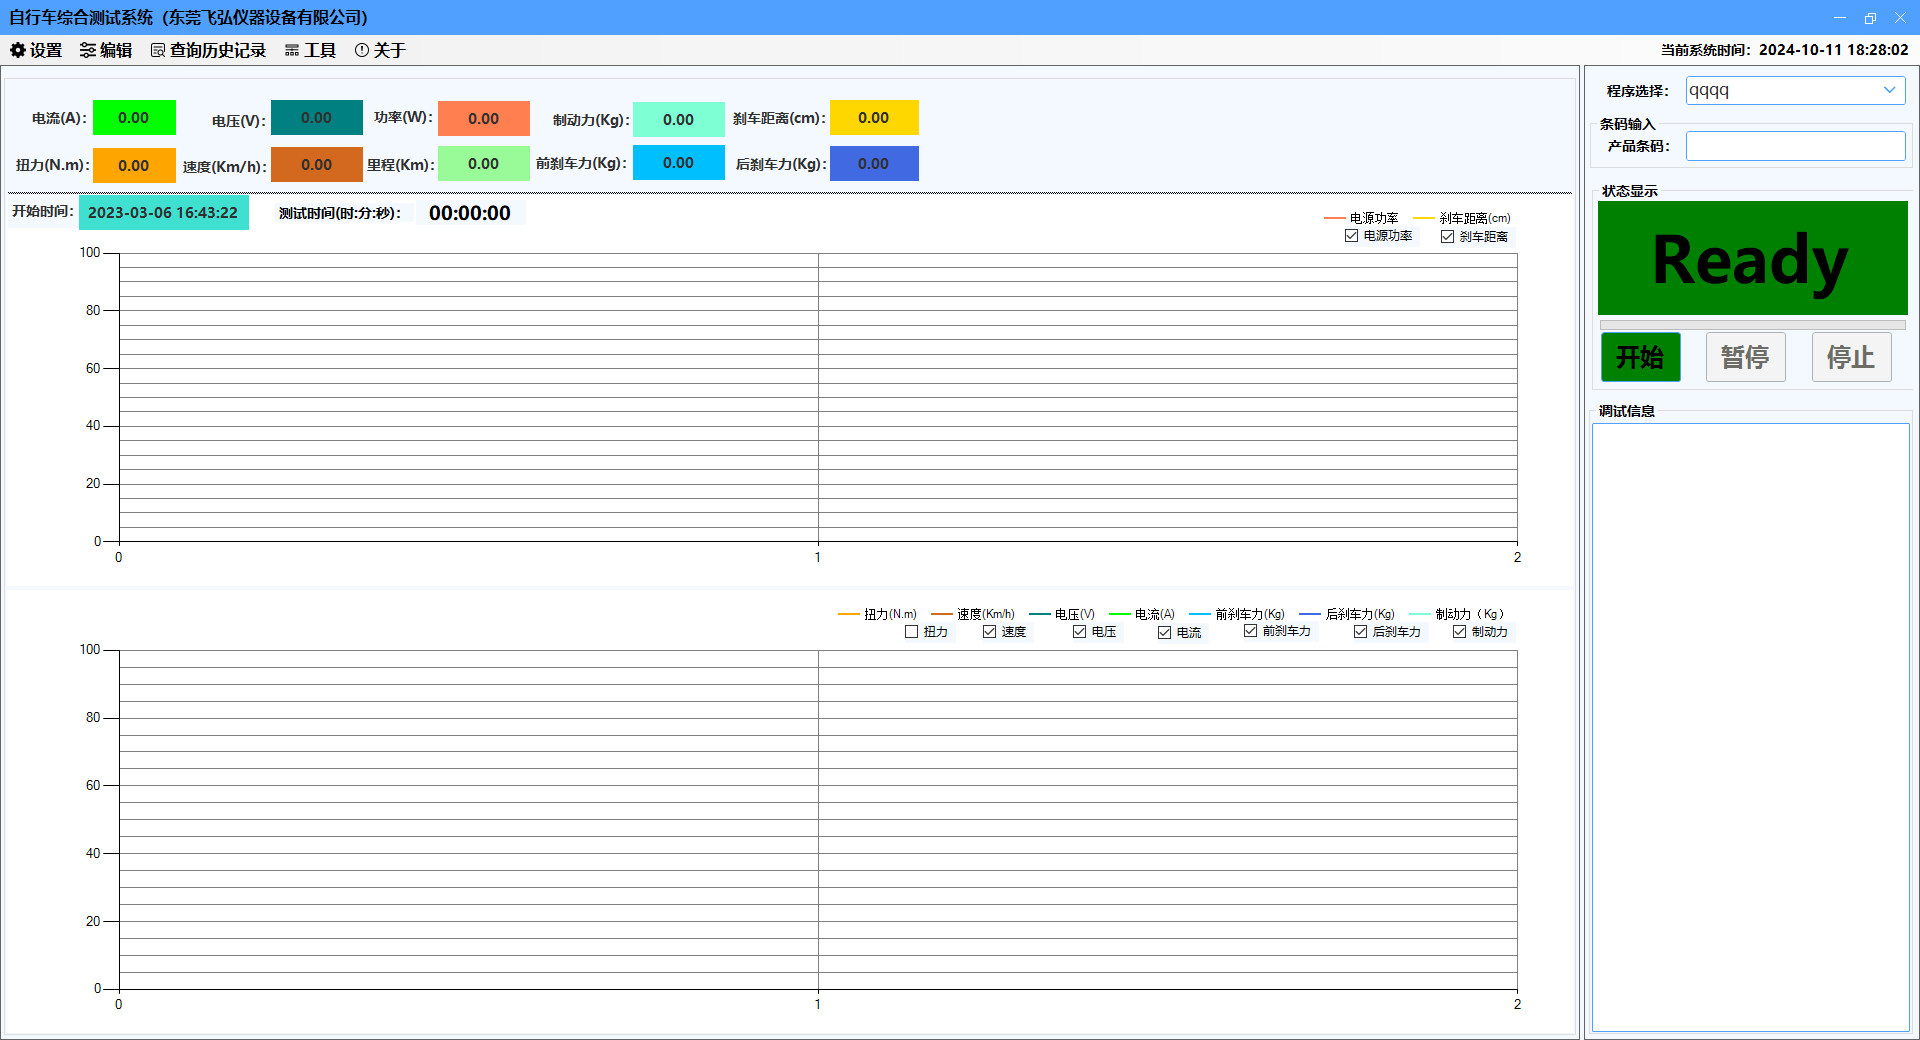This screenshot has width=1920, height=1040.
Task: Click the gear icon next to 设置
Action: point(18,50)
